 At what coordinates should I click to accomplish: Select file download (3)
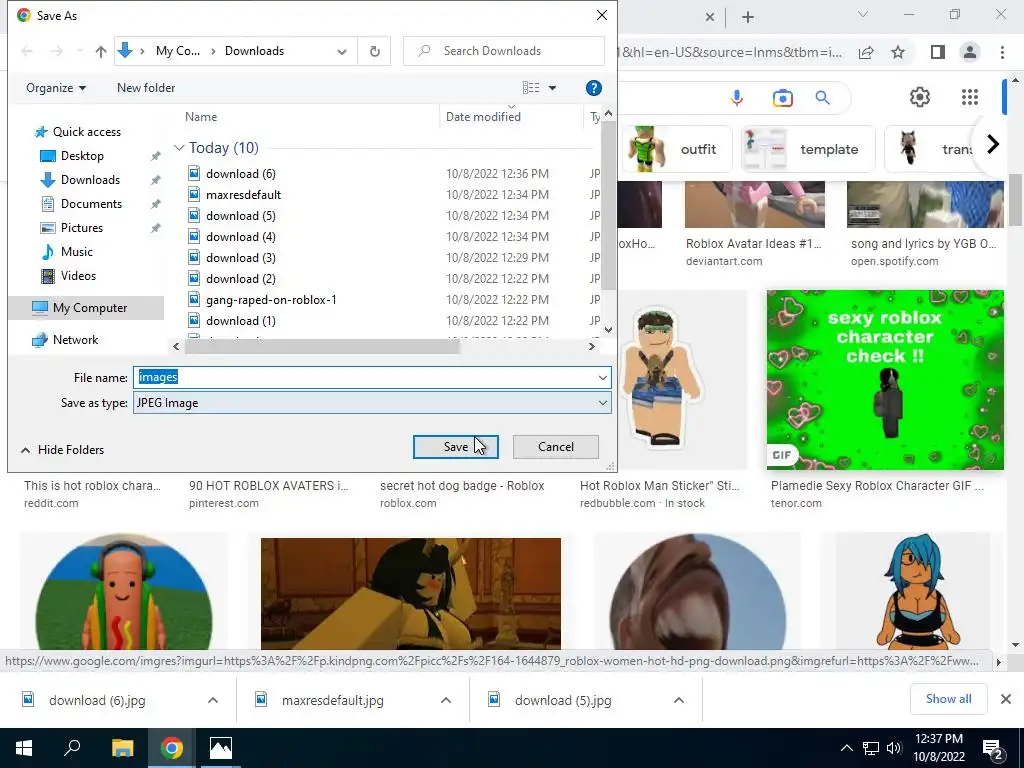[x=240, y=257]
